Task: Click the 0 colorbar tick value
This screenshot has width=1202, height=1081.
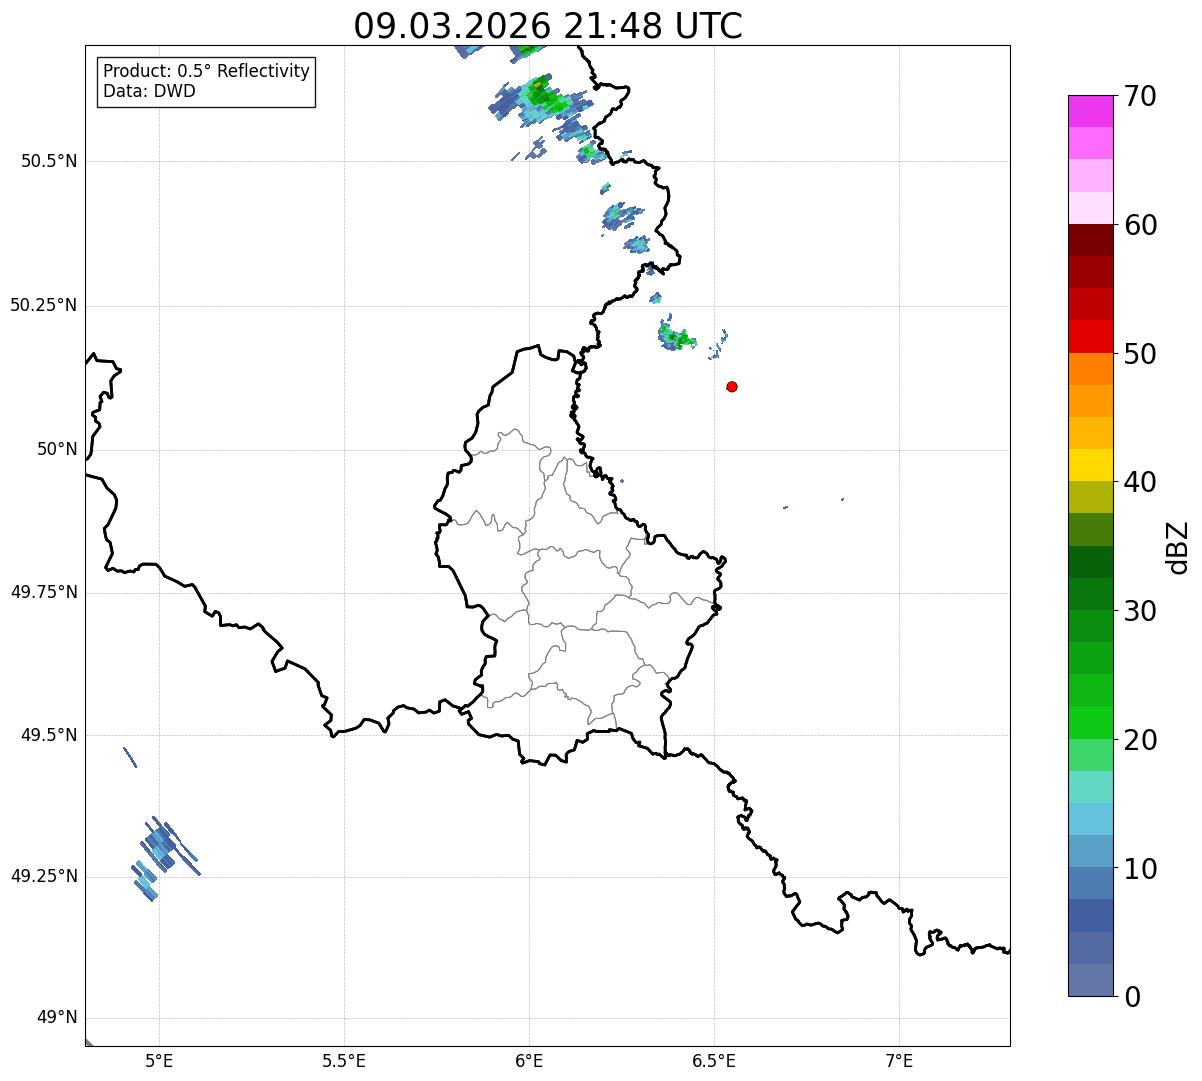Action: pos(1132,997)
